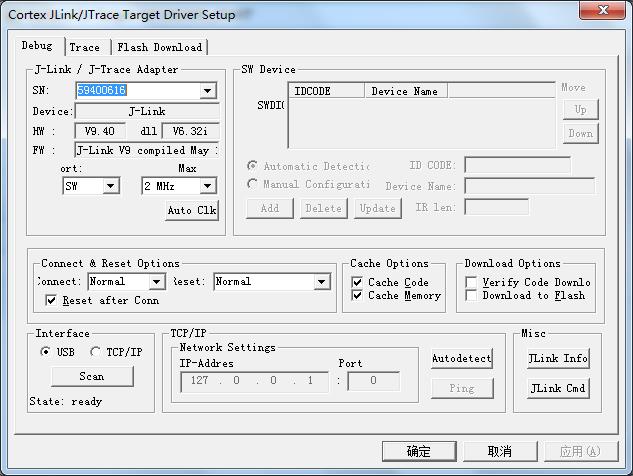Image resolution: width=633 pixels, height=476 pixels.
Task: Click the Device field showing J-Link
Action: 147,111
